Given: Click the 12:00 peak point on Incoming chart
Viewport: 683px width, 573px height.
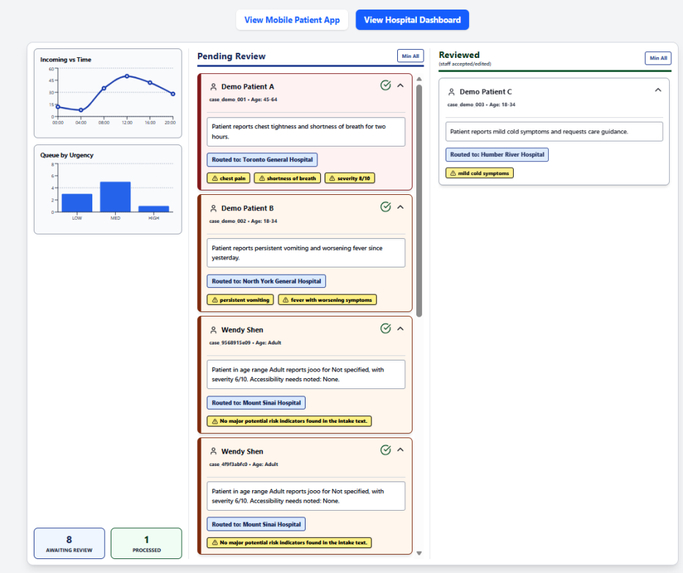Looking at the screenshot, I should click(127, 76).
